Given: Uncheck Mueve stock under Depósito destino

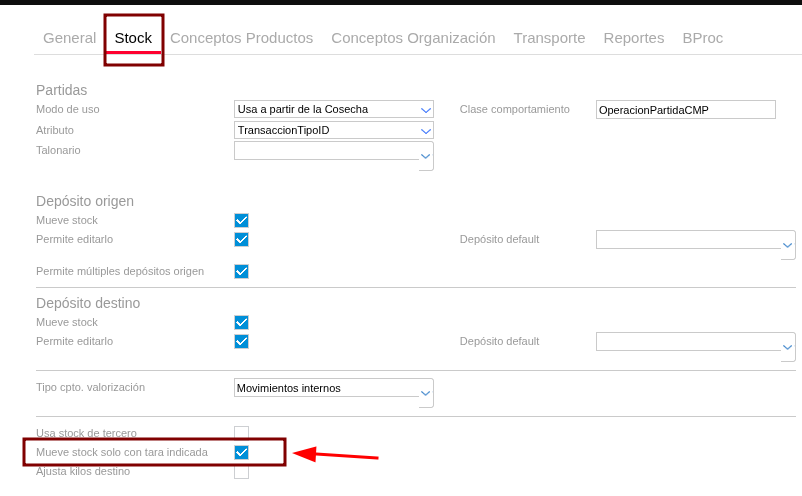Looking at the screenshot, I should 241,322.
